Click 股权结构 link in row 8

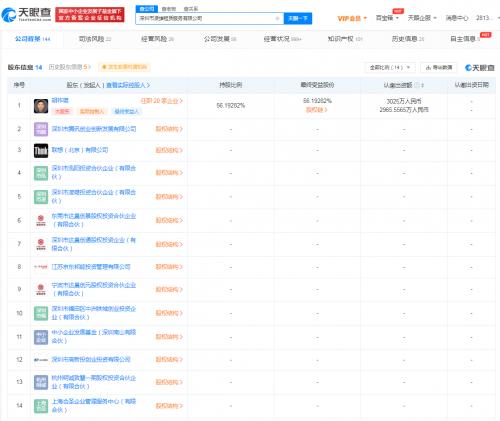[x=169, y=267]
